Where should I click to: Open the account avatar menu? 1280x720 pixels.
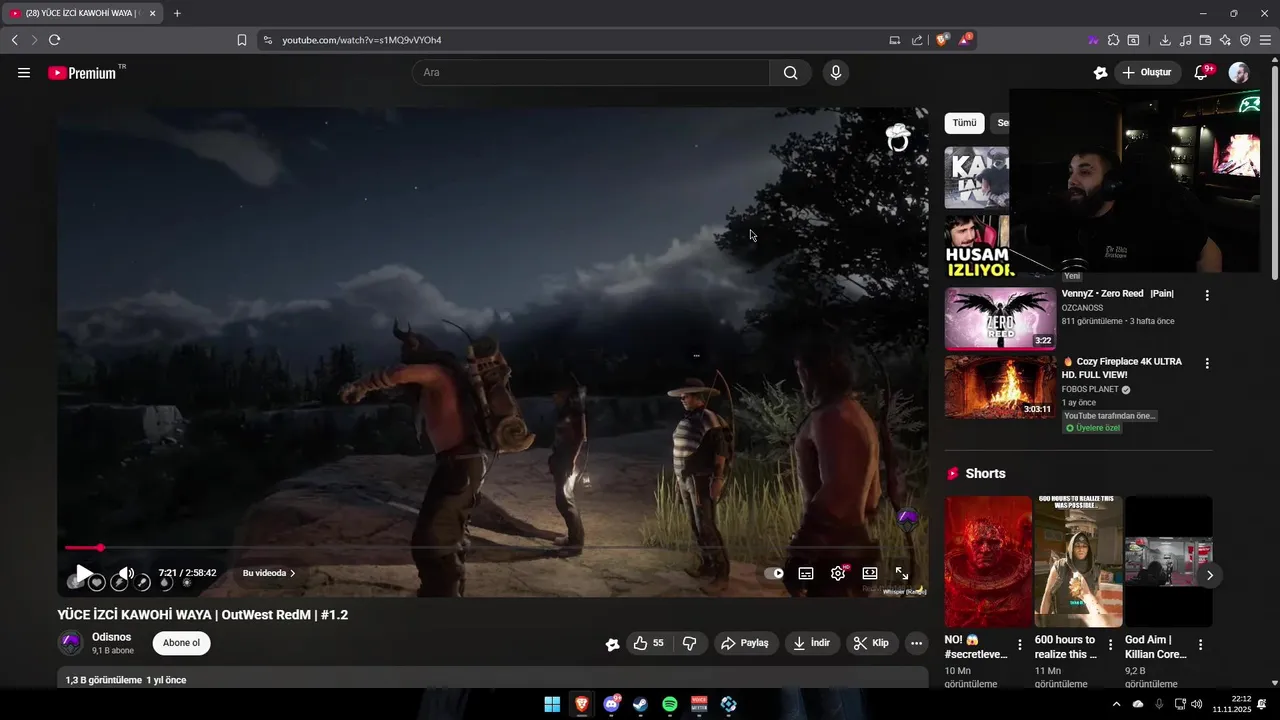pos(1238,73)
